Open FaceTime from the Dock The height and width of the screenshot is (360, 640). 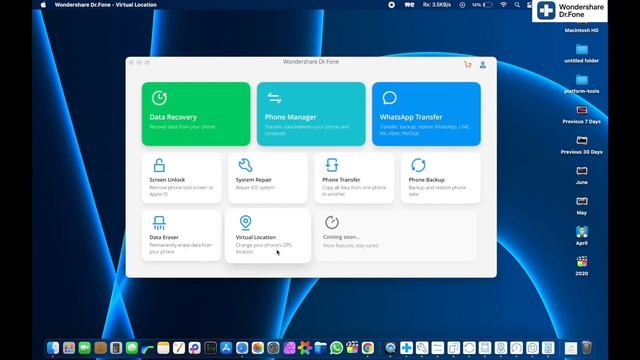click(x=84, y=348)
